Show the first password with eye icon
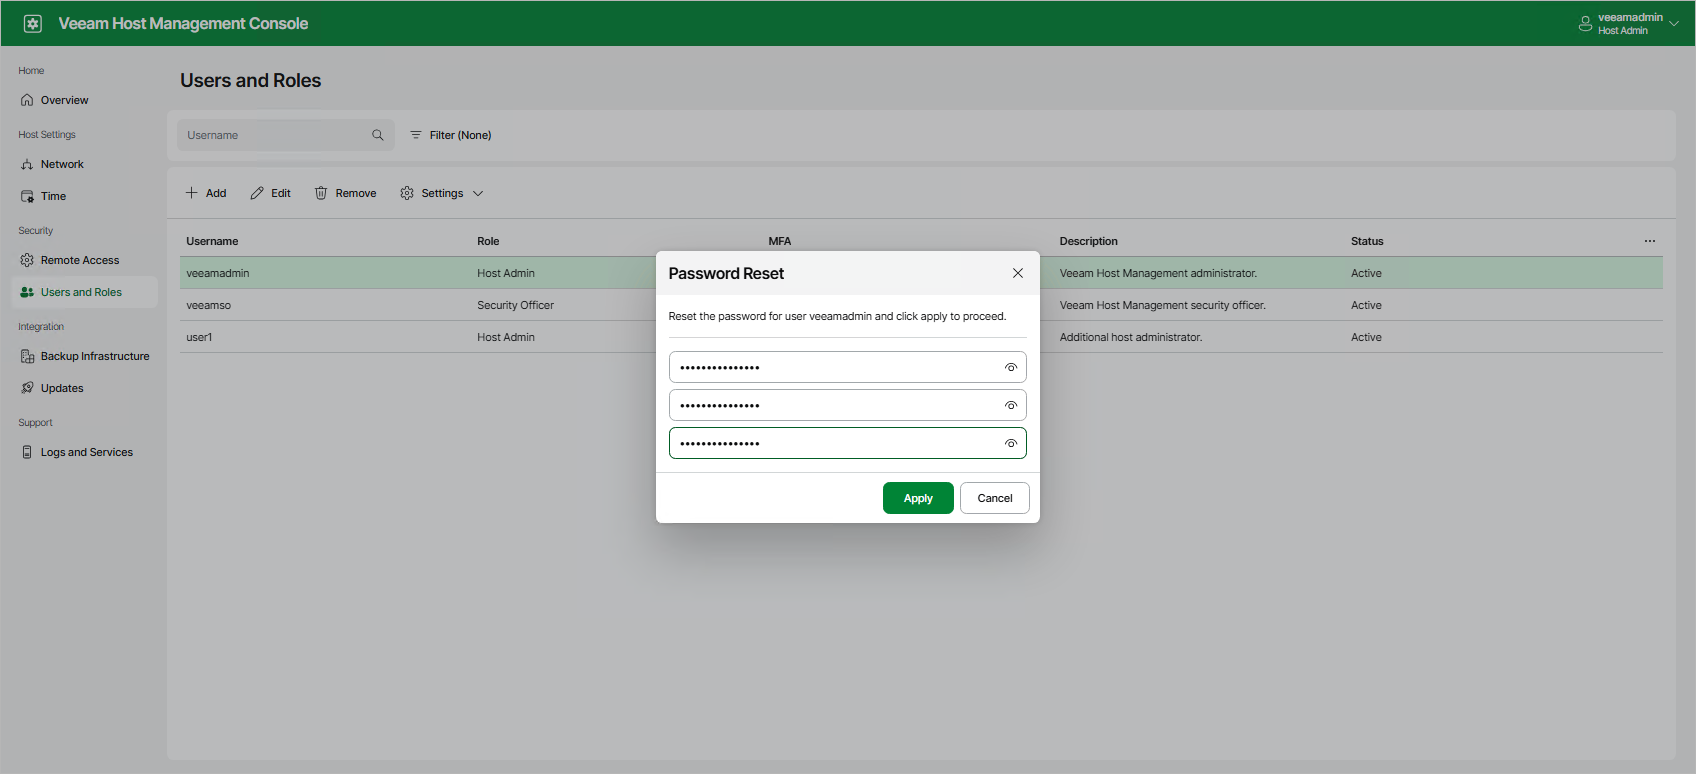The width and height of the screenshot is (1696, 774). (1011, 367)
